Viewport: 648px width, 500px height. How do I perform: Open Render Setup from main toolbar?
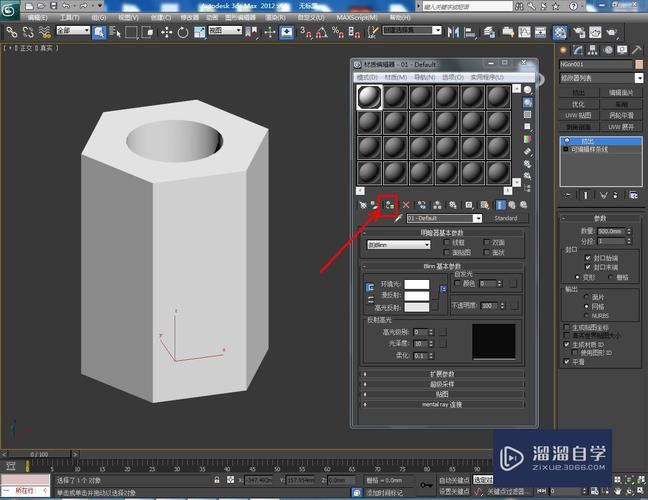pyautogui.click(x=579, y=32)
